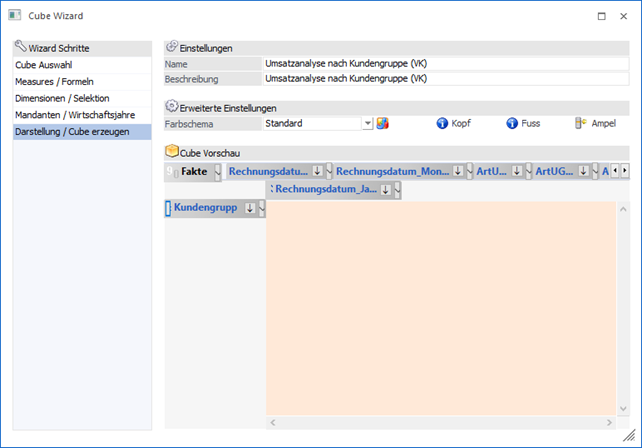Image resolution: width=642 pixels, height=448 pixels.
Task: Click the Cube Vorschau cube icon
Action: pyautogui.click(x=171, y=153)
